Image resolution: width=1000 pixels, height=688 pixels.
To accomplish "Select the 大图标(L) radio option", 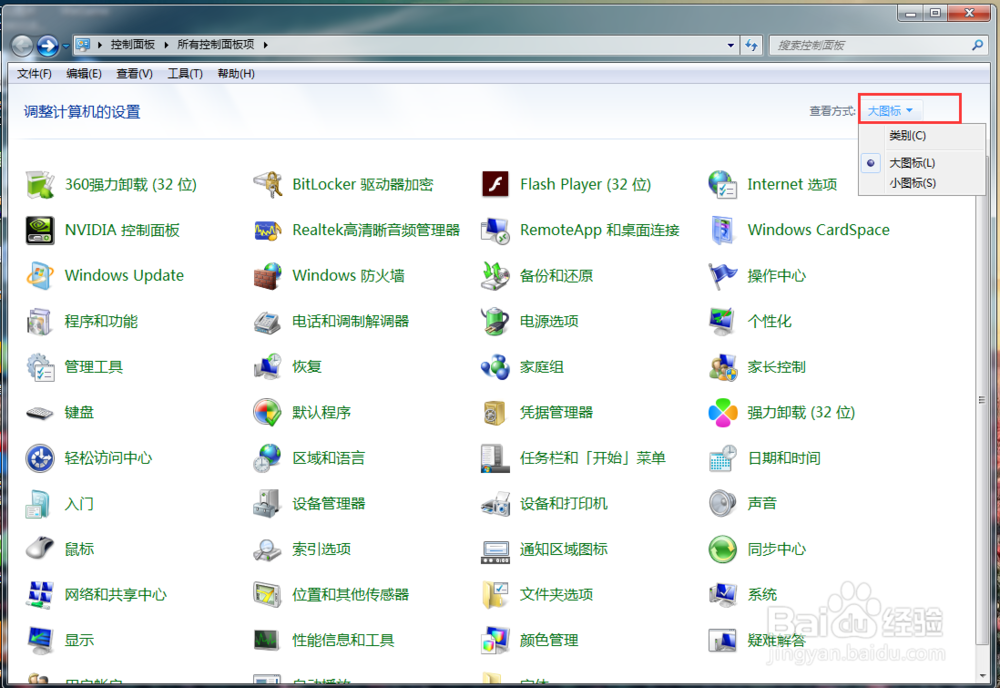I will (x=912, y=163).
